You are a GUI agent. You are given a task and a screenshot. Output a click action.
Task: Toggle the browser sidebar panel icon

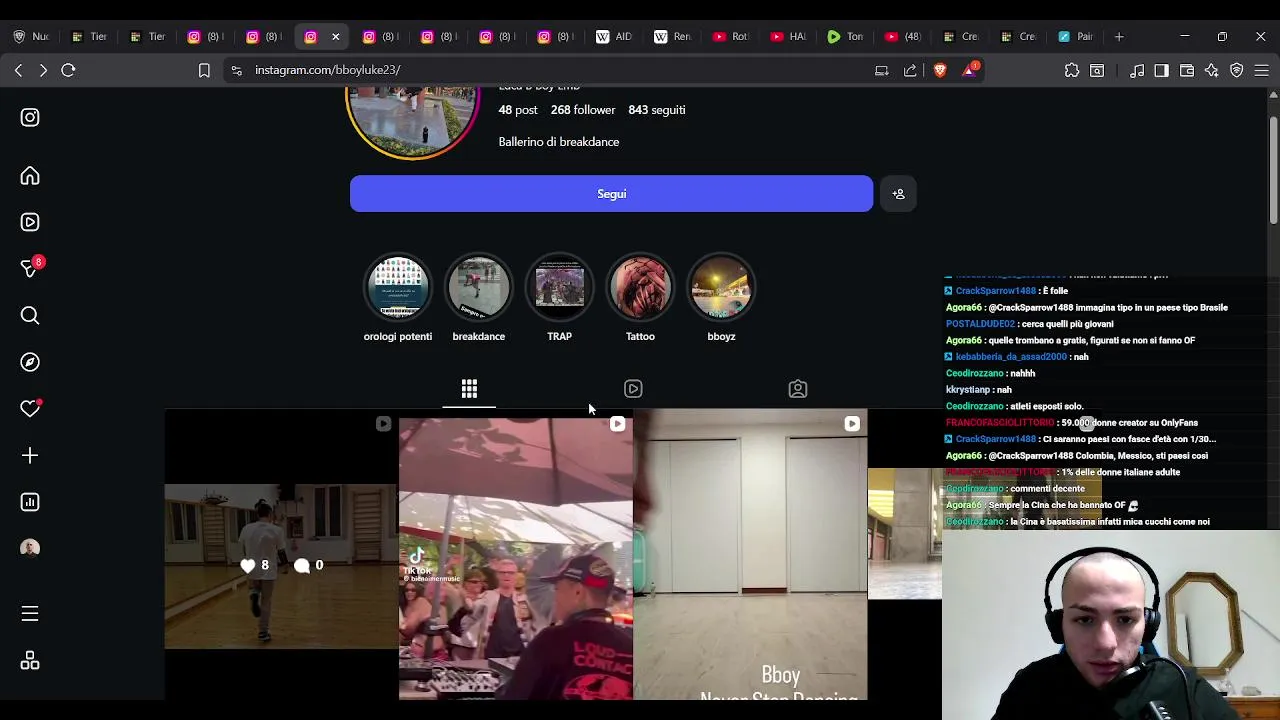1161,70
